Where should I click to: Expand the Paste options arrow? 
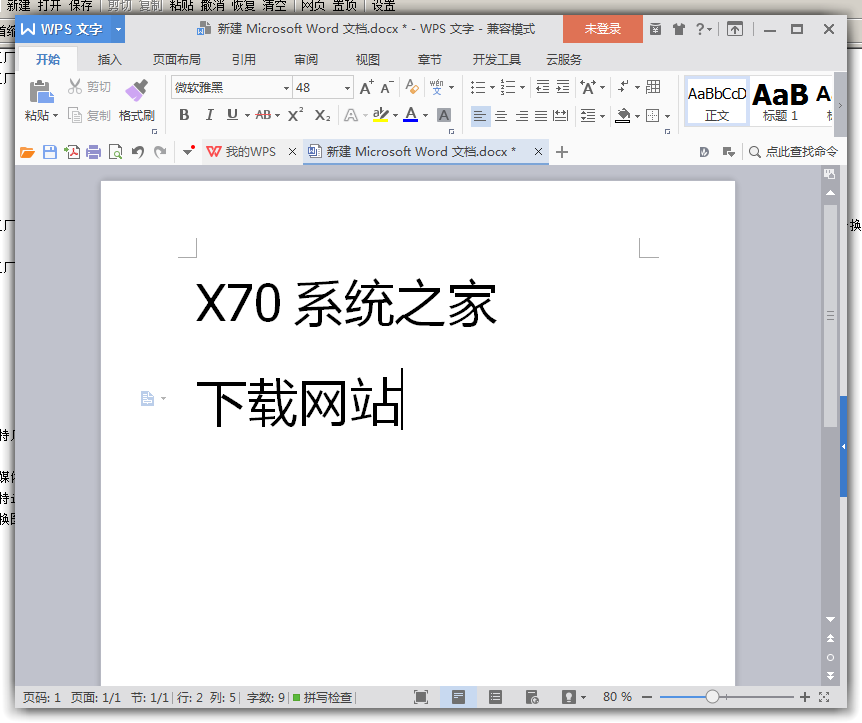[56, 115]
